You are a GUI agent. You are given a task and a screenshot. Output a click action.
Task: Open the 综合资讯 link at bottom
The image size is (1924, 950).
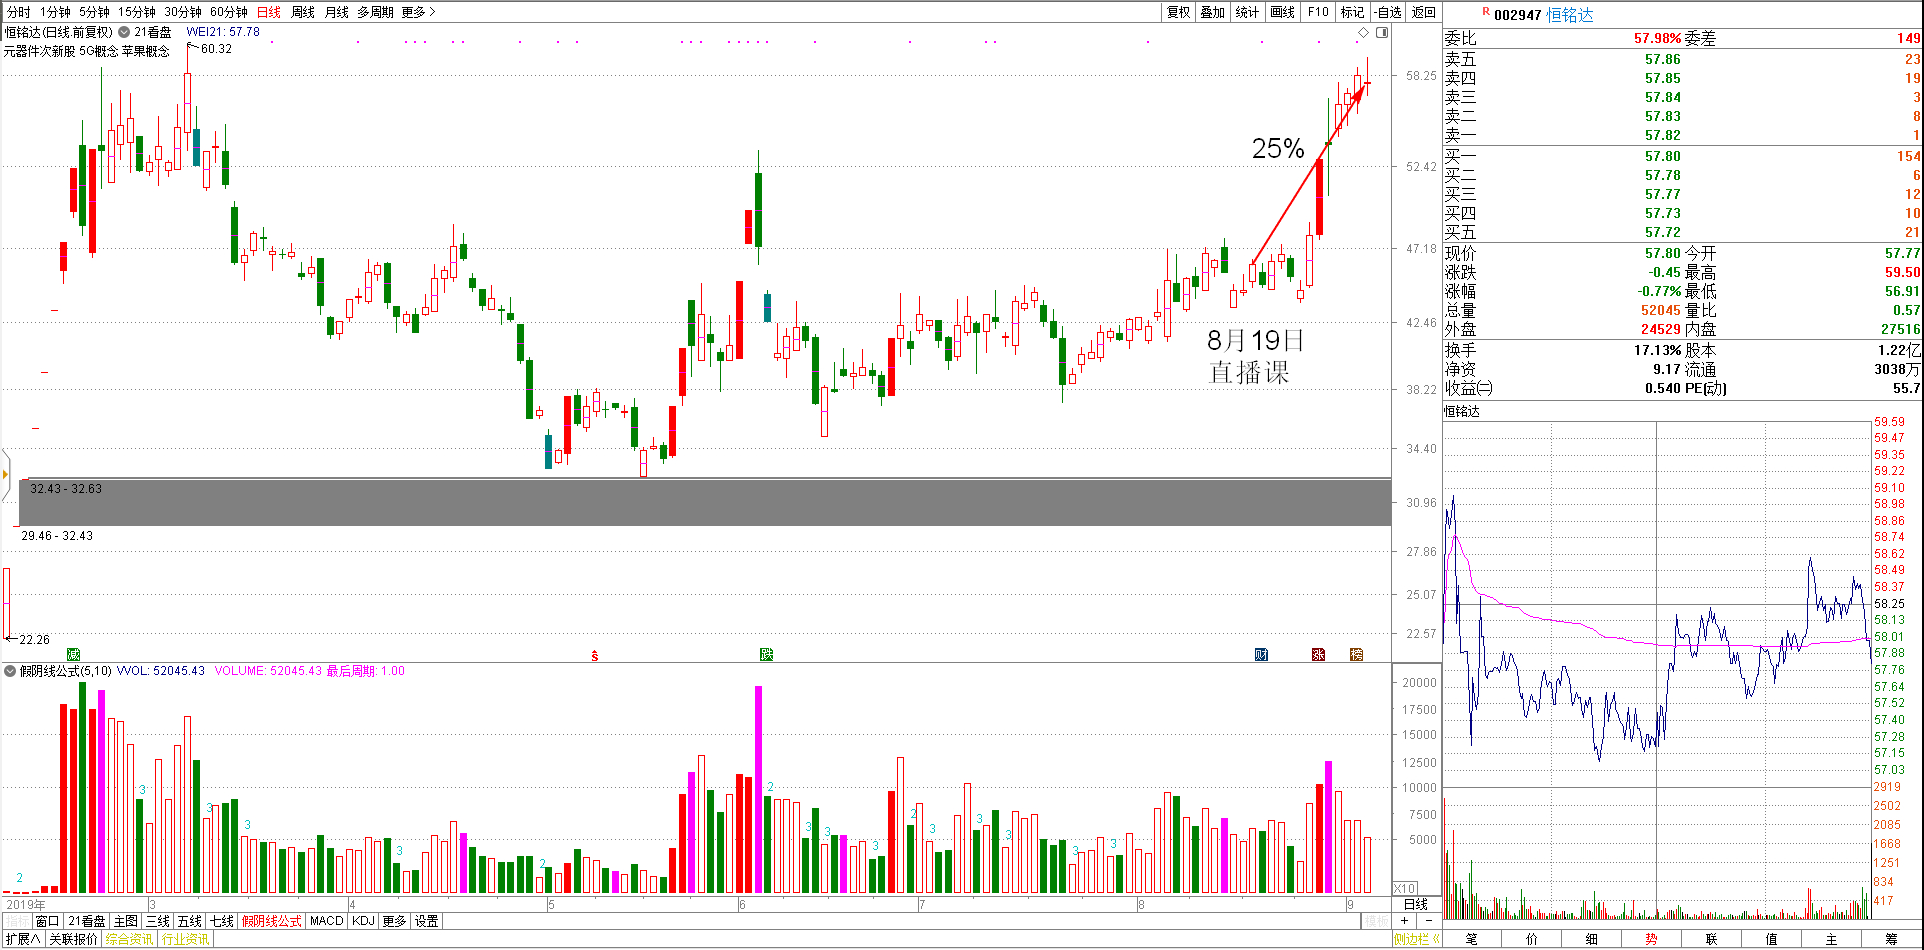coord(129,939)
